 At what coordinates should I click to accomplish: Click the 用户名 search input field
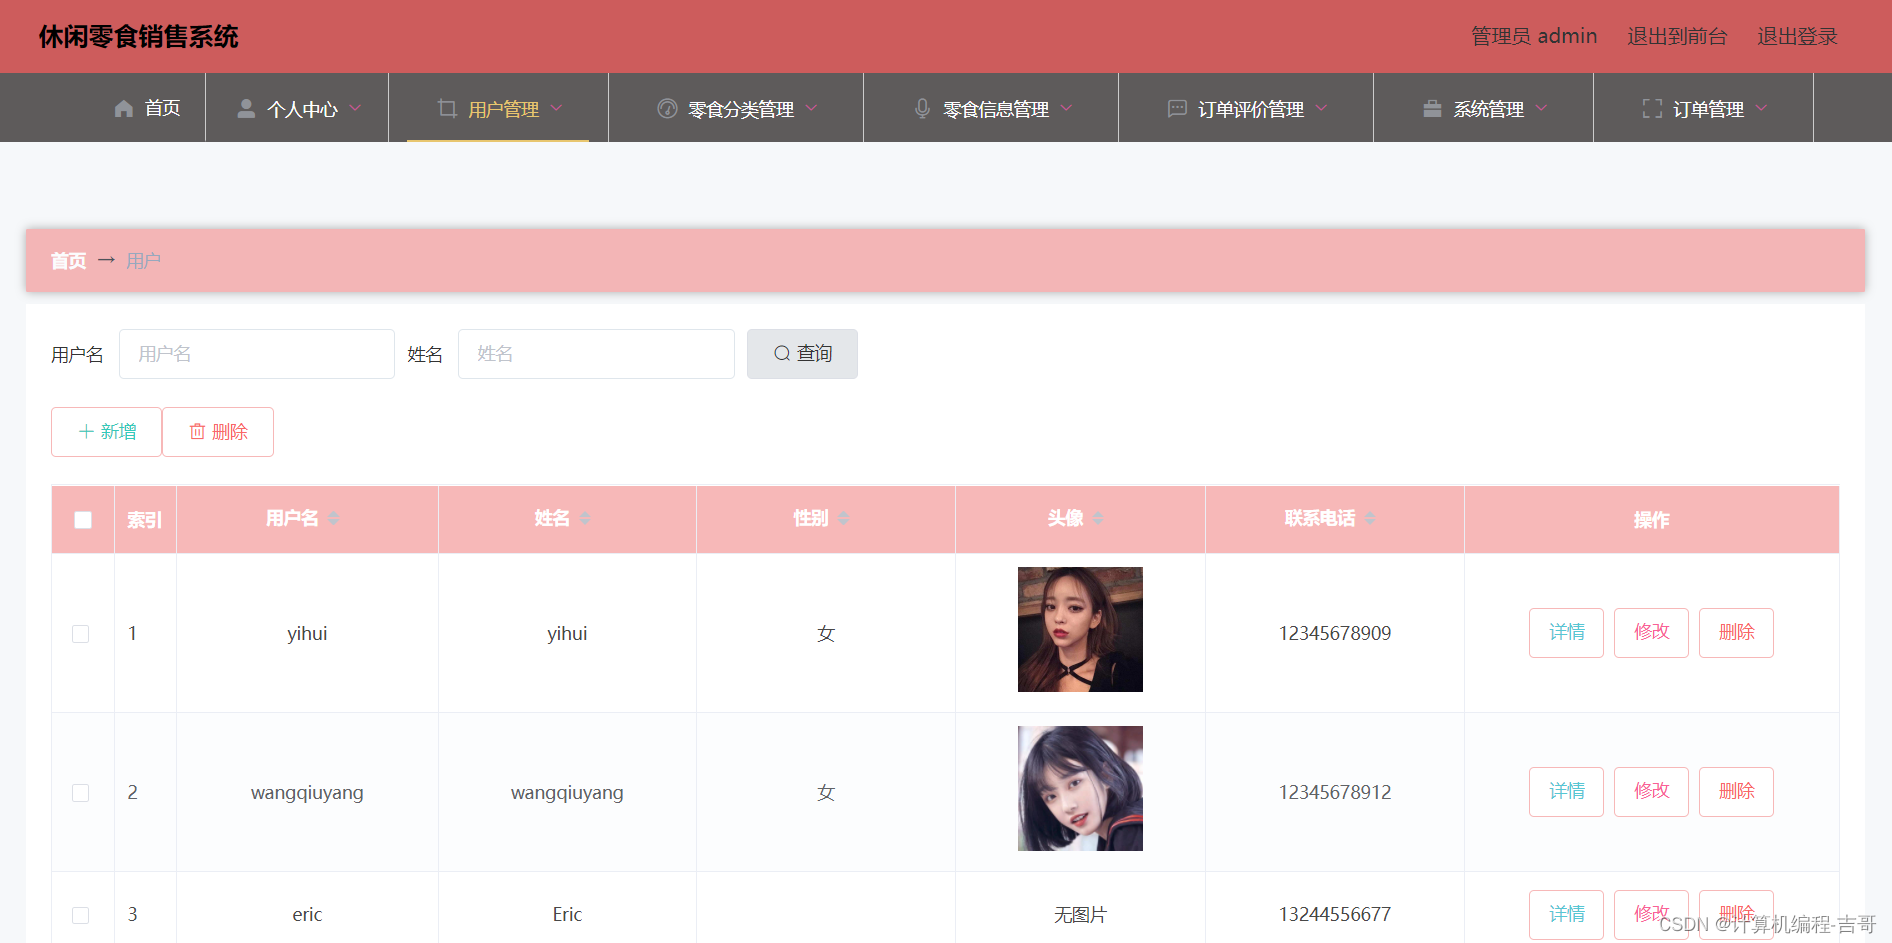click(x=256, y=353)
